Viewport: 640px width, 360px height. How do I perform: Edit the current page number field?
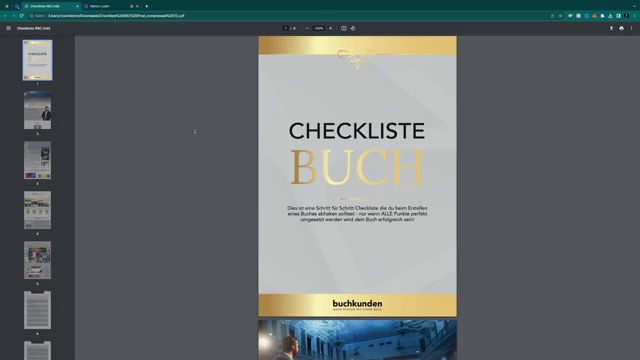point(286,29)
